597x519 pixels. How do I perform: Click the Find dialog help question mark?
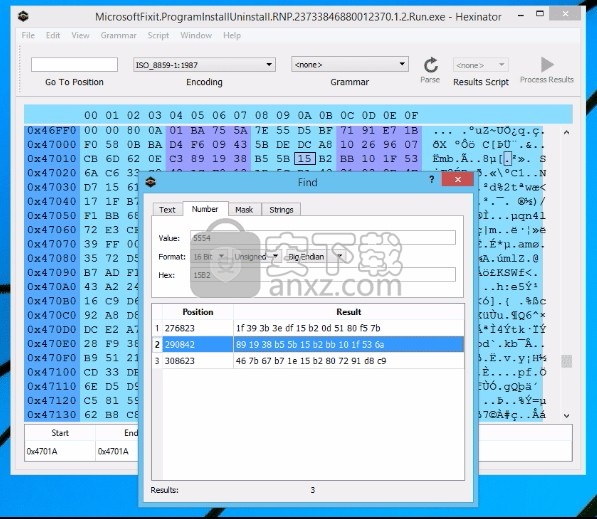(432, 179)
